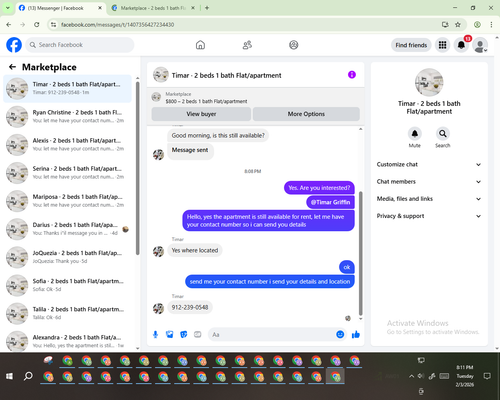Expand the Privacy & support section
This screenshot has width=500, height=400.
pos(429,216)
